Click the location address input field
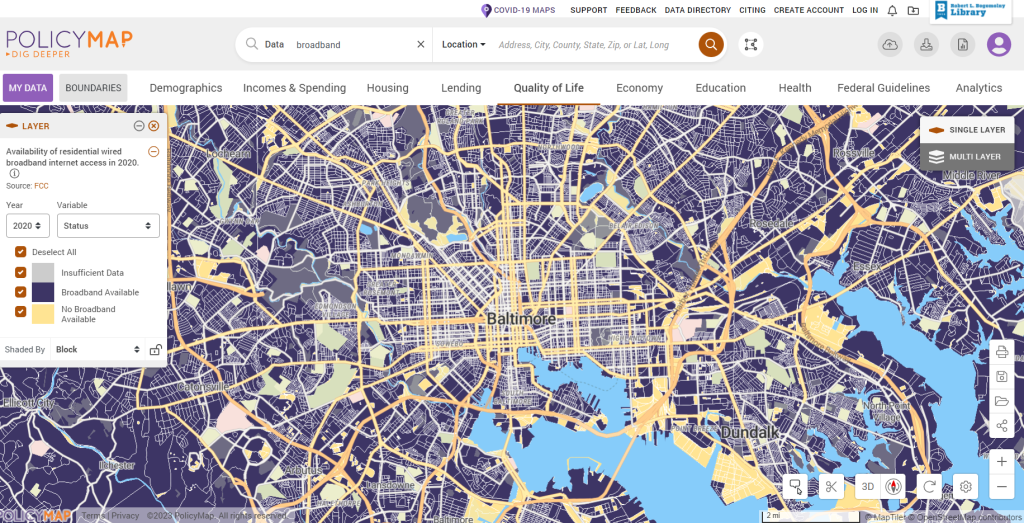The width and height of the screenshot is (1024, 523). tap(592, 44)
